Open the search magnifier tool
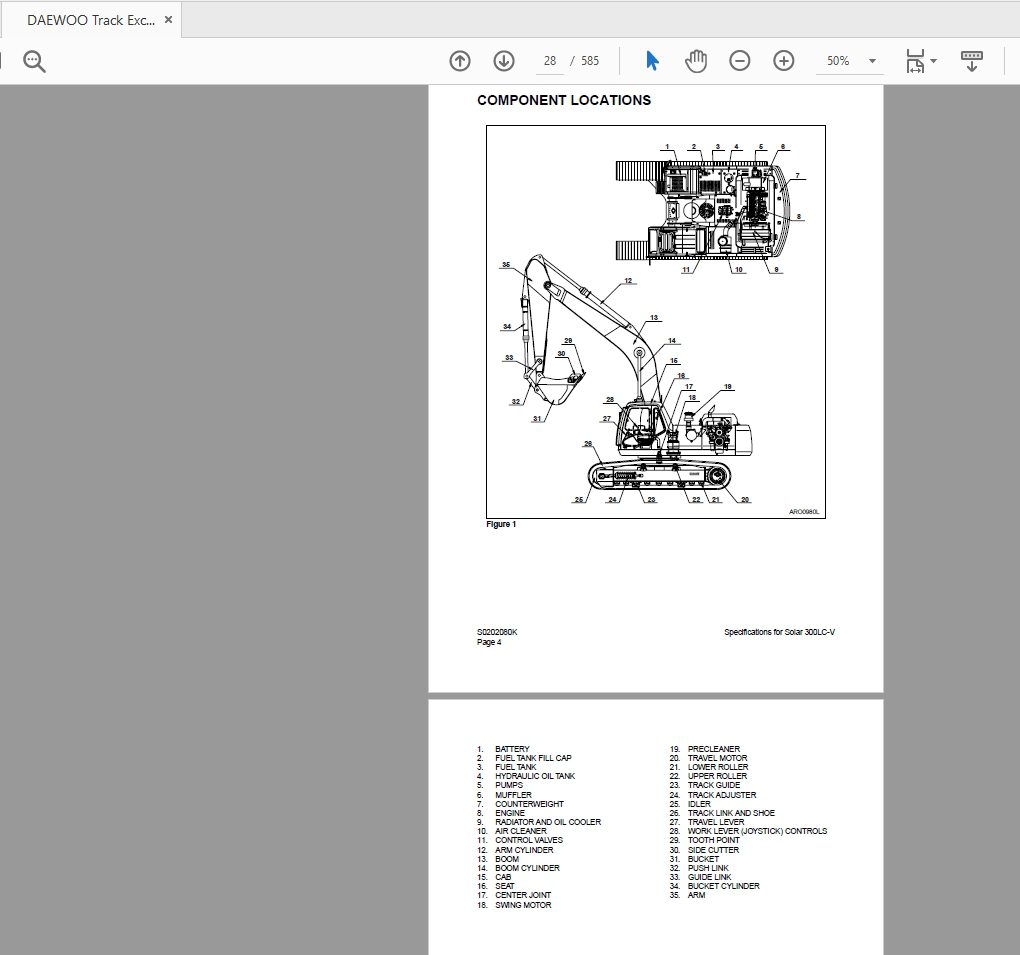Viewport: 1020px width, 955px height. click(34, 61)
